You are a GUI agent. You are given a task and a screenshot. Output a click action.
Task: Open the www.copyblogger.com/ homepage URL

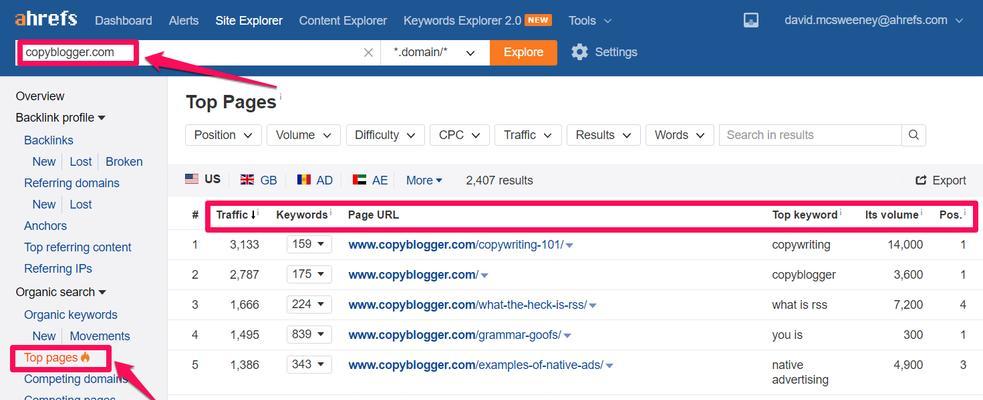pos(414,275)
